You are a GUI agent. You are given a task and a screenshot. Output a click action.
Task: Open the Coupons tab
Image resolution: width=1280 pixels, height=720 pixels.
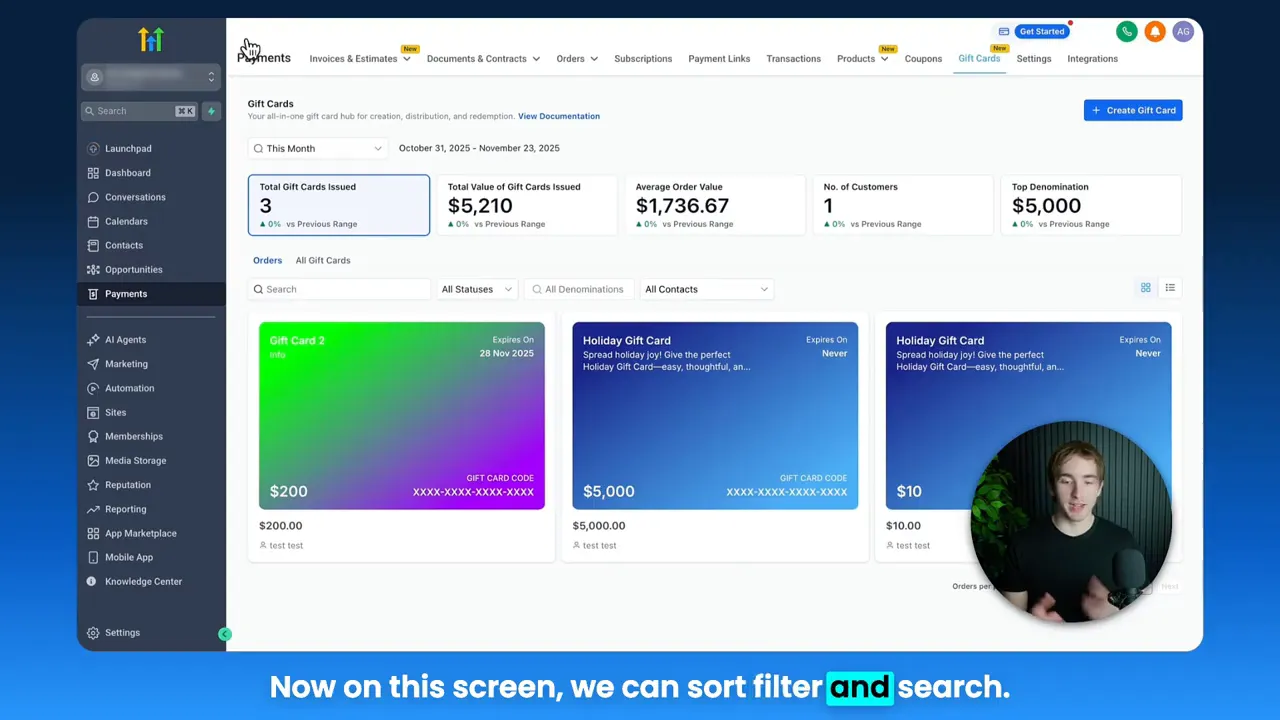tap(923, 59)
